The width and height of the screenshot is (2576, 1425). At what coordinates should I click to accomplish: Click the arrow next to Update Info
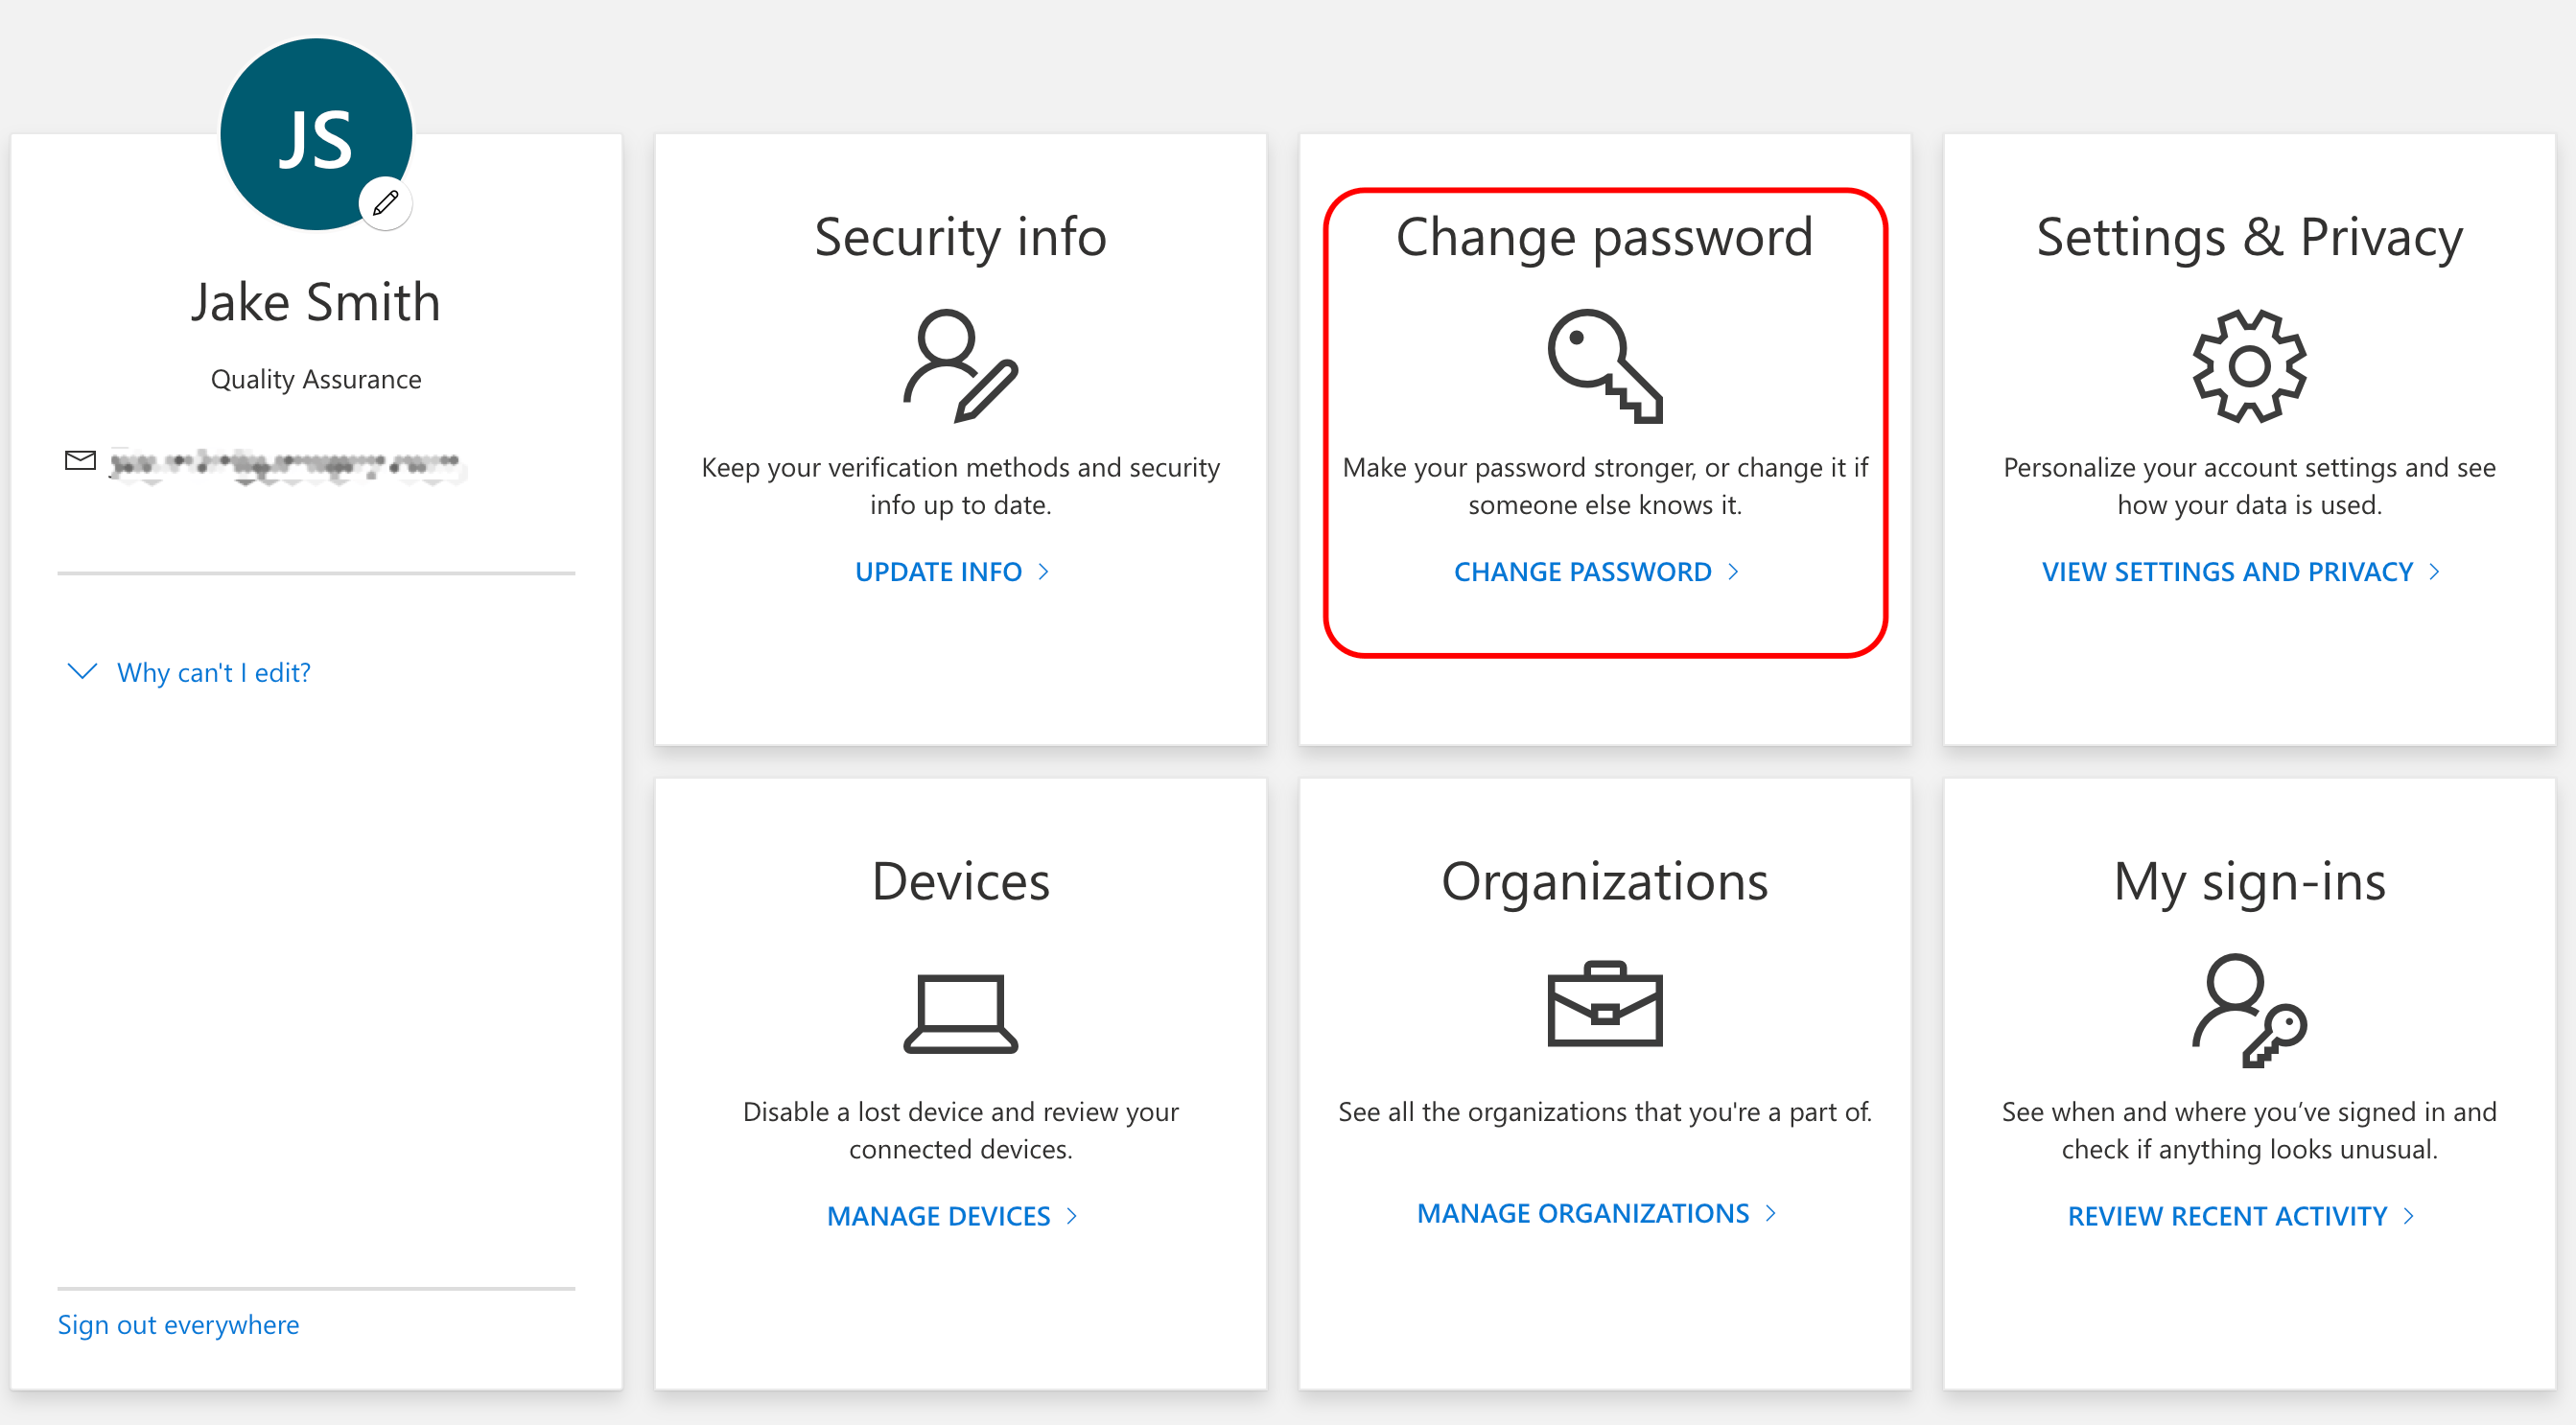pos(1043,571)
